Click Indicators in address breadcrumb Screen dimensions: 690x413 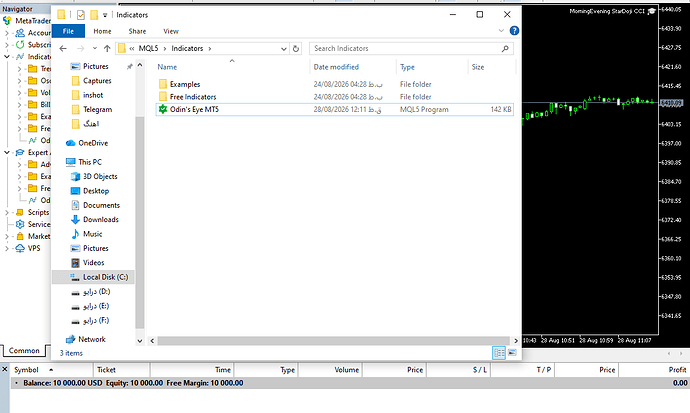(x=187, y=48)
